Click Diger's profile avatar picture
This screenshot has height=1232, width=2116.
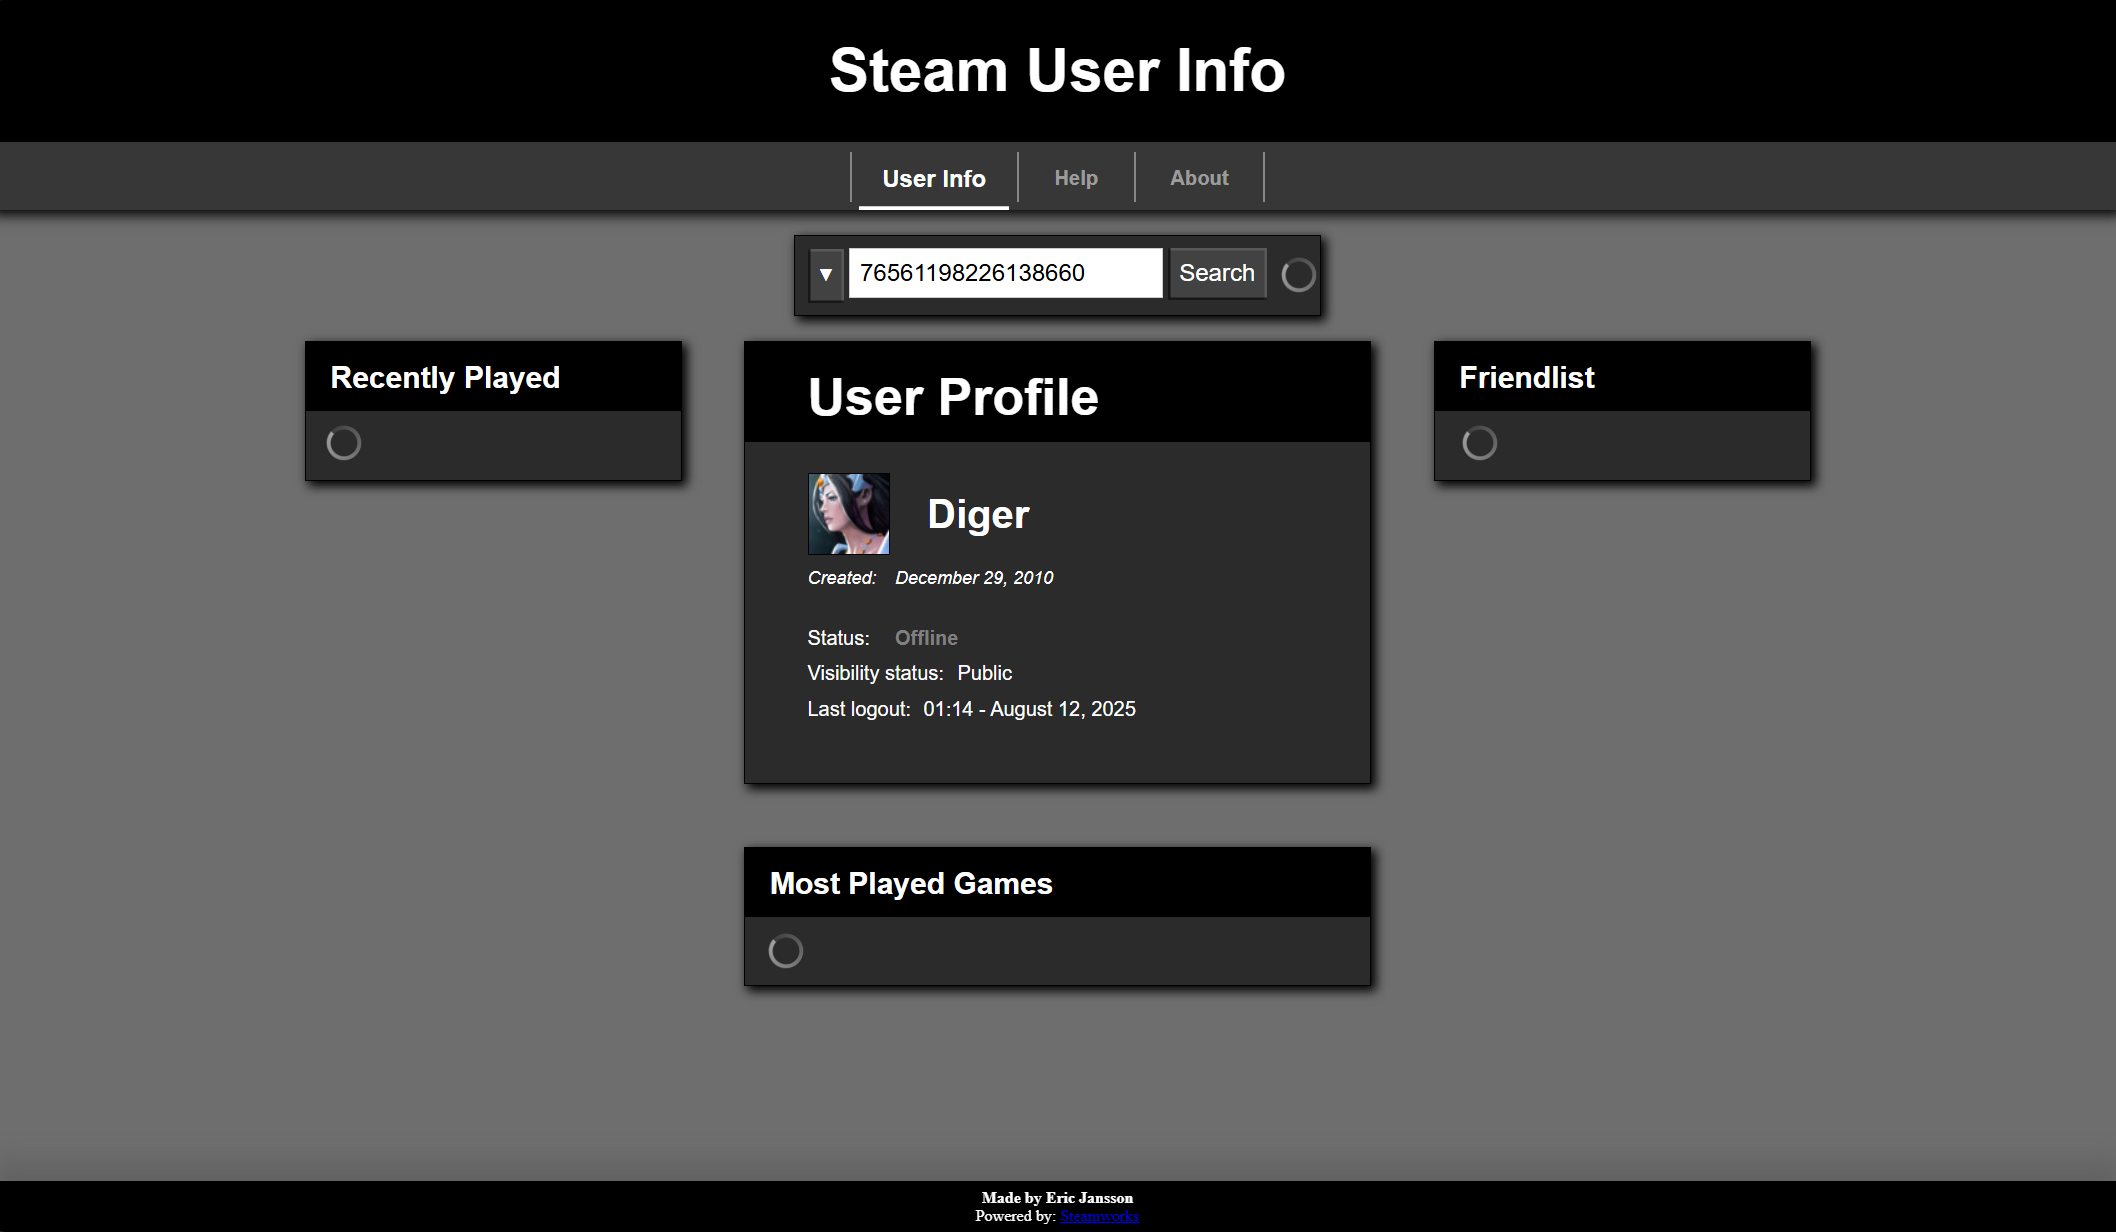coord(848,514)
